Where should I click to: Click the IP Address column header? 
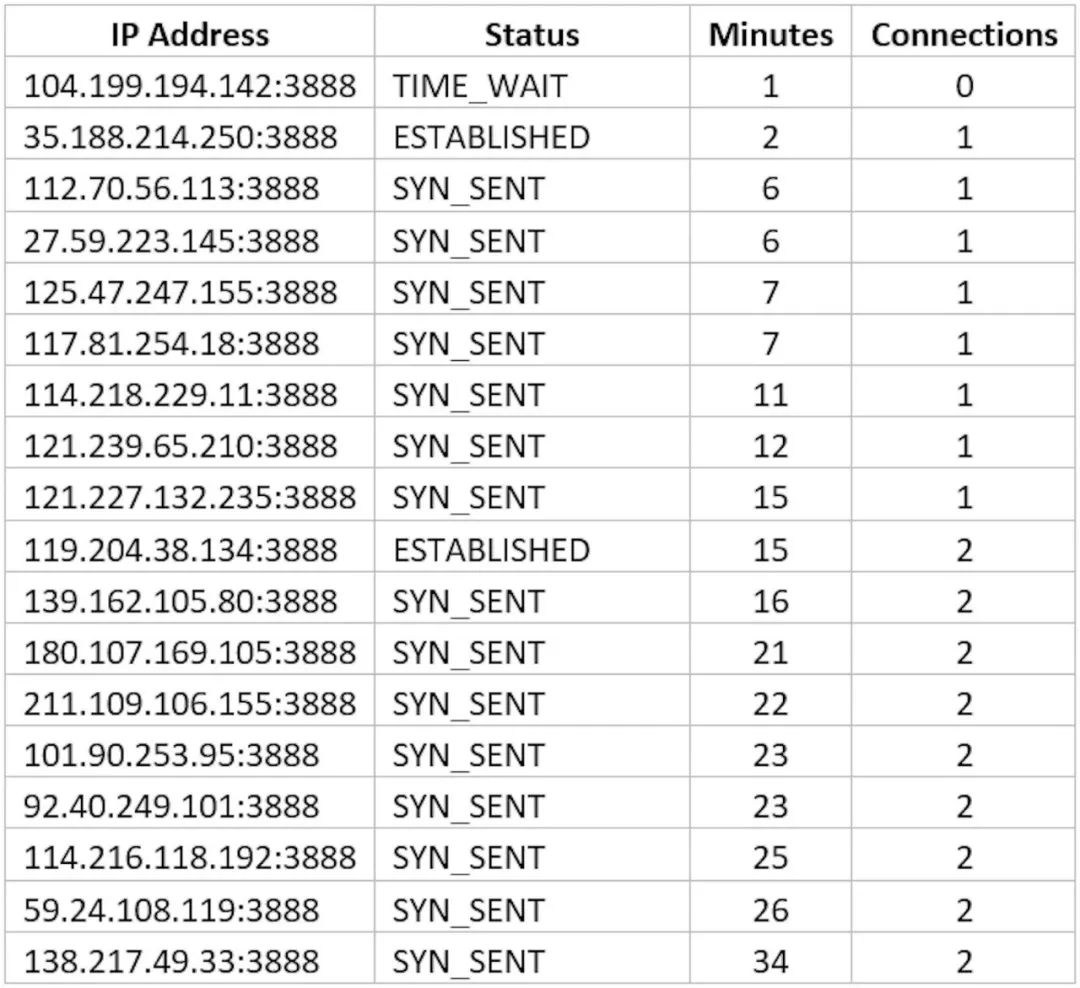pos(190,34)
